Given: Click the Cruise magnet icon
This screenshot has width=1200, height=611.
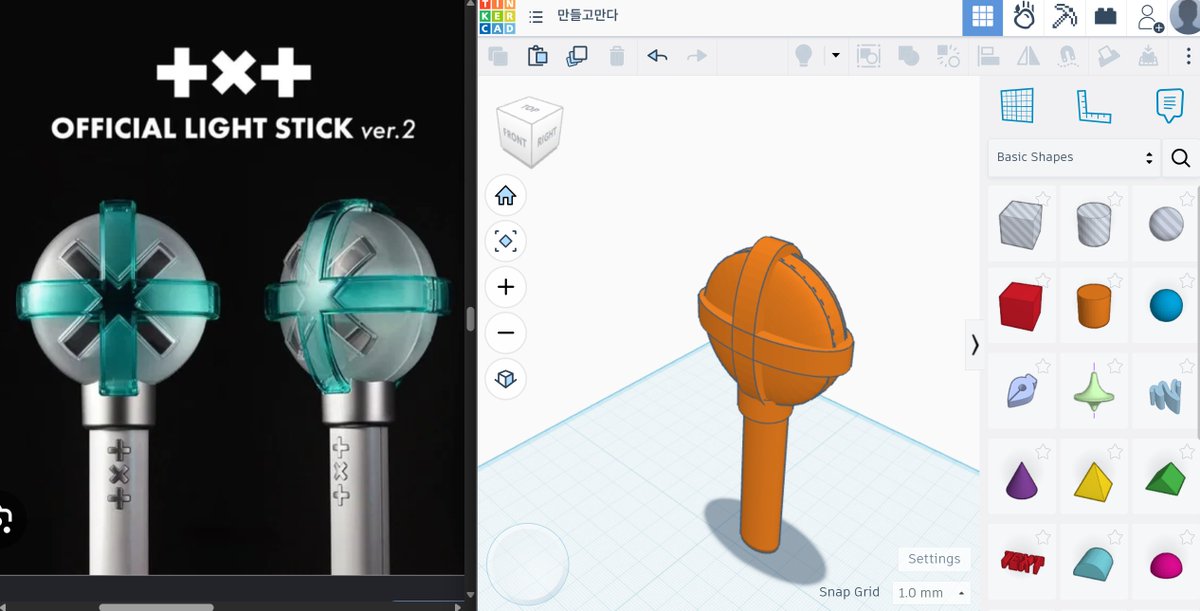Looking at the screenshot, I should 1067,56.
